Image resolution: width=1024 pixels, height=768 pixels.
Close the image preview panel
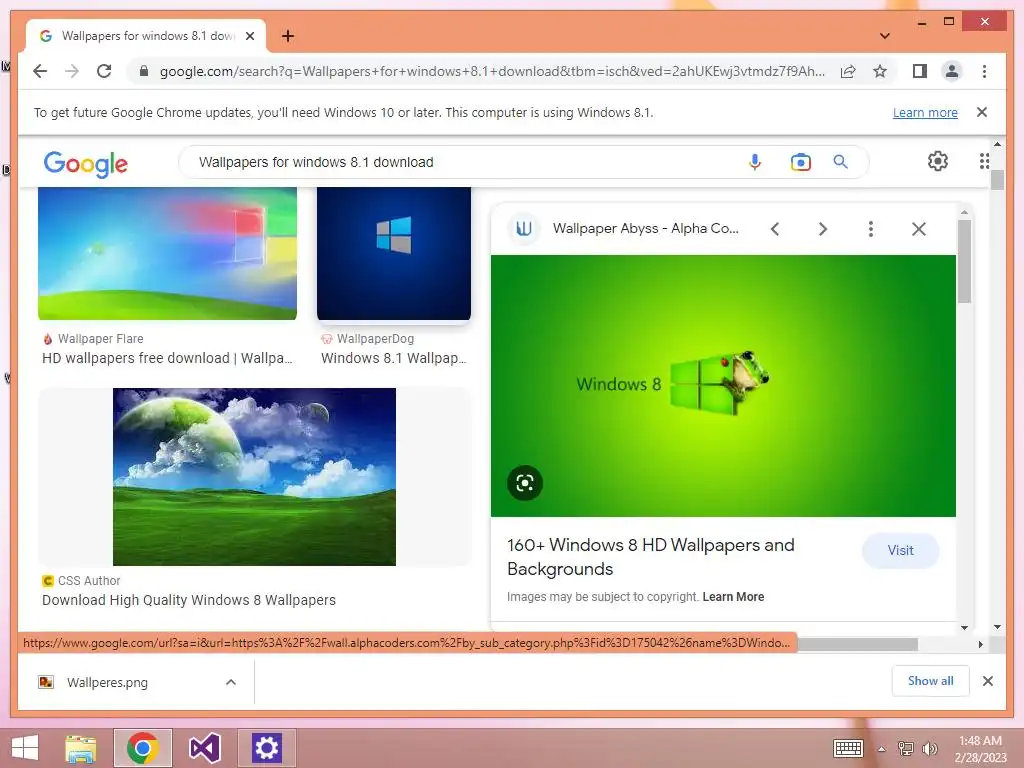click(x=919, y=229)
